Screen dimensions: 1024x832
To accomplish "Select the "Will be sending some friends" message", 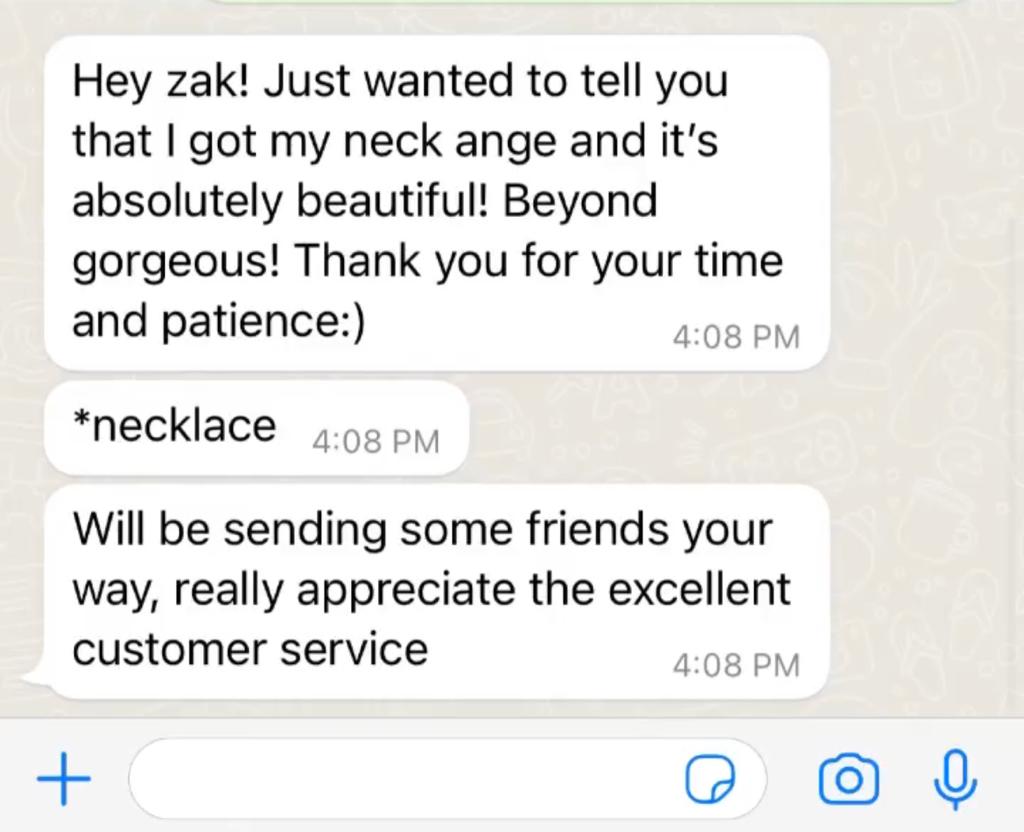I will [x=436, y=592].
